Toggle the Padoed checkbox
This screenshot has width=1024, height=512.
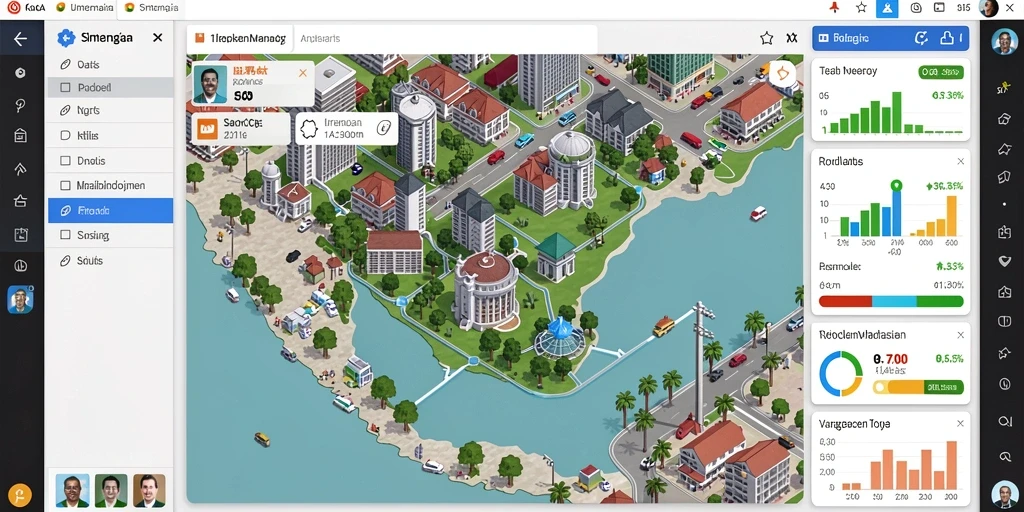[65, 87]
